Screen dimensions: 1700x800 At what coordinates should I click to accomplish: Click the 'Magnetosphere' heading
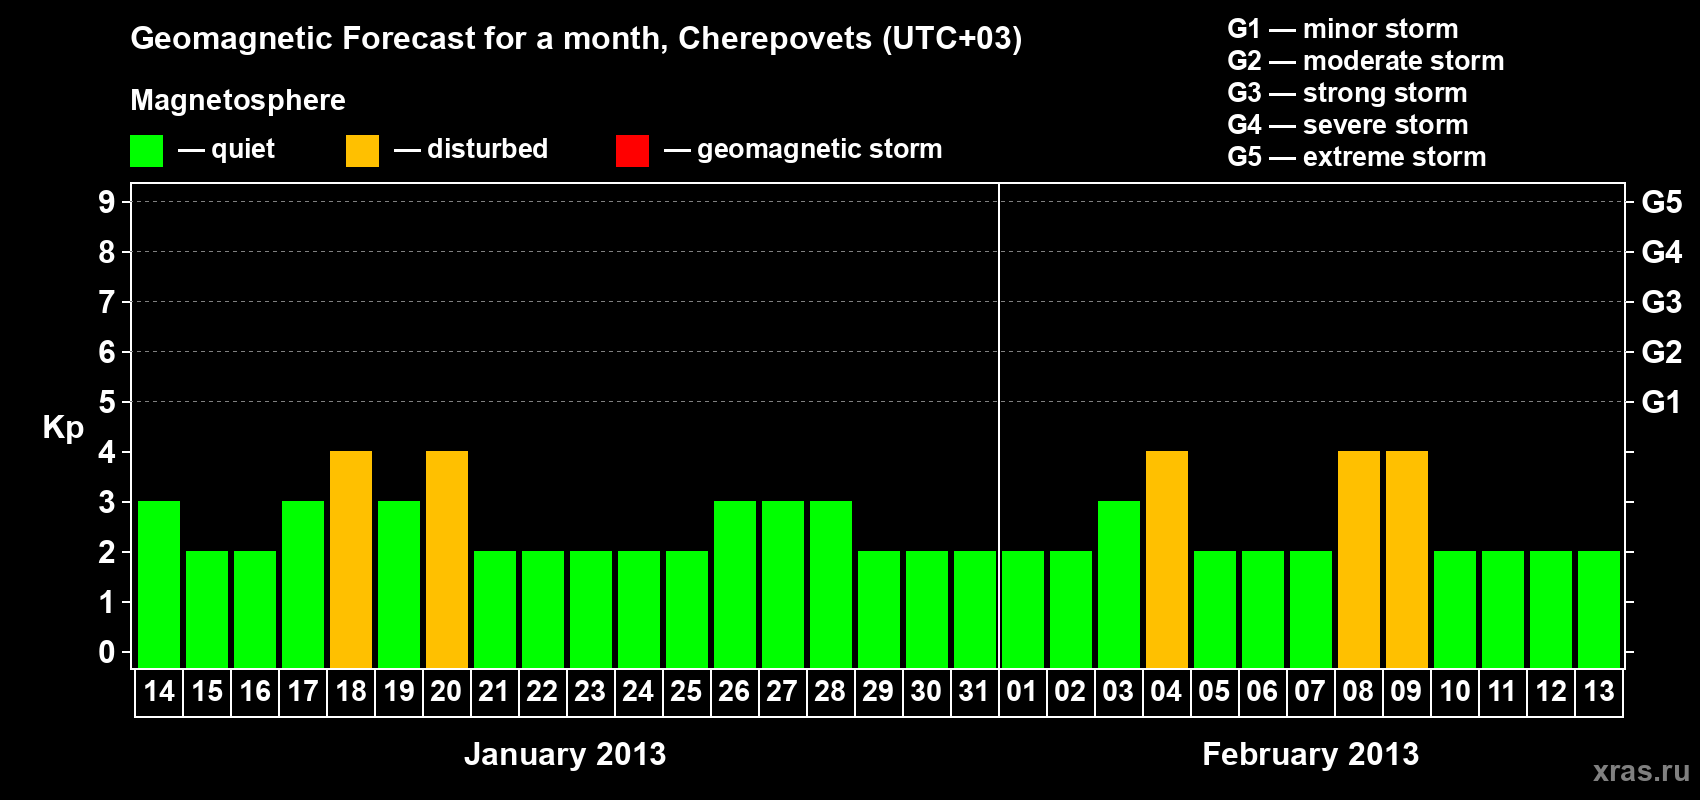pos(238,100)
